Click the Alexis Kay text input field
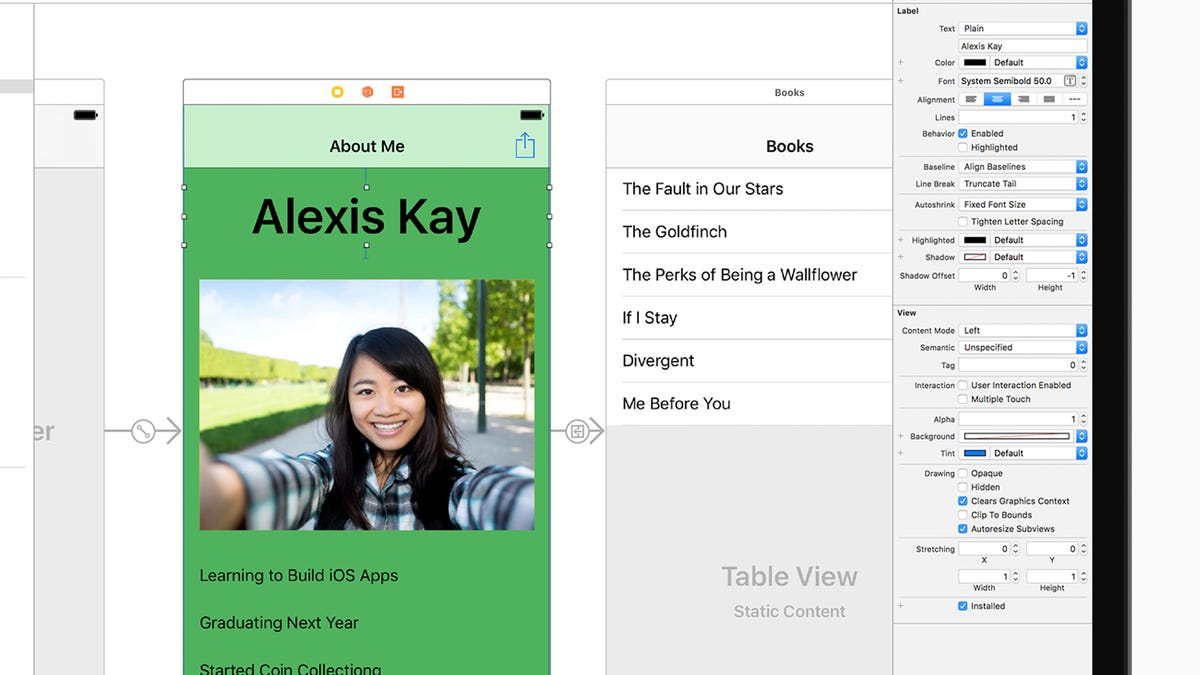Screen dimensions: 1200x675 click(x=1022, y=46)
